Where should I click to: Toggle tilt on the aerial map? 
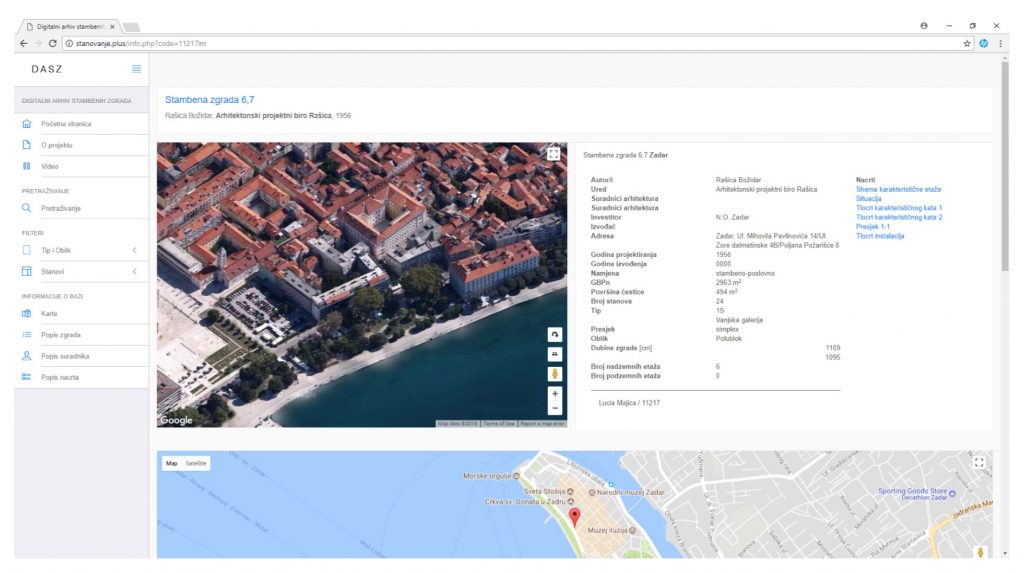(x=554, y=353)
